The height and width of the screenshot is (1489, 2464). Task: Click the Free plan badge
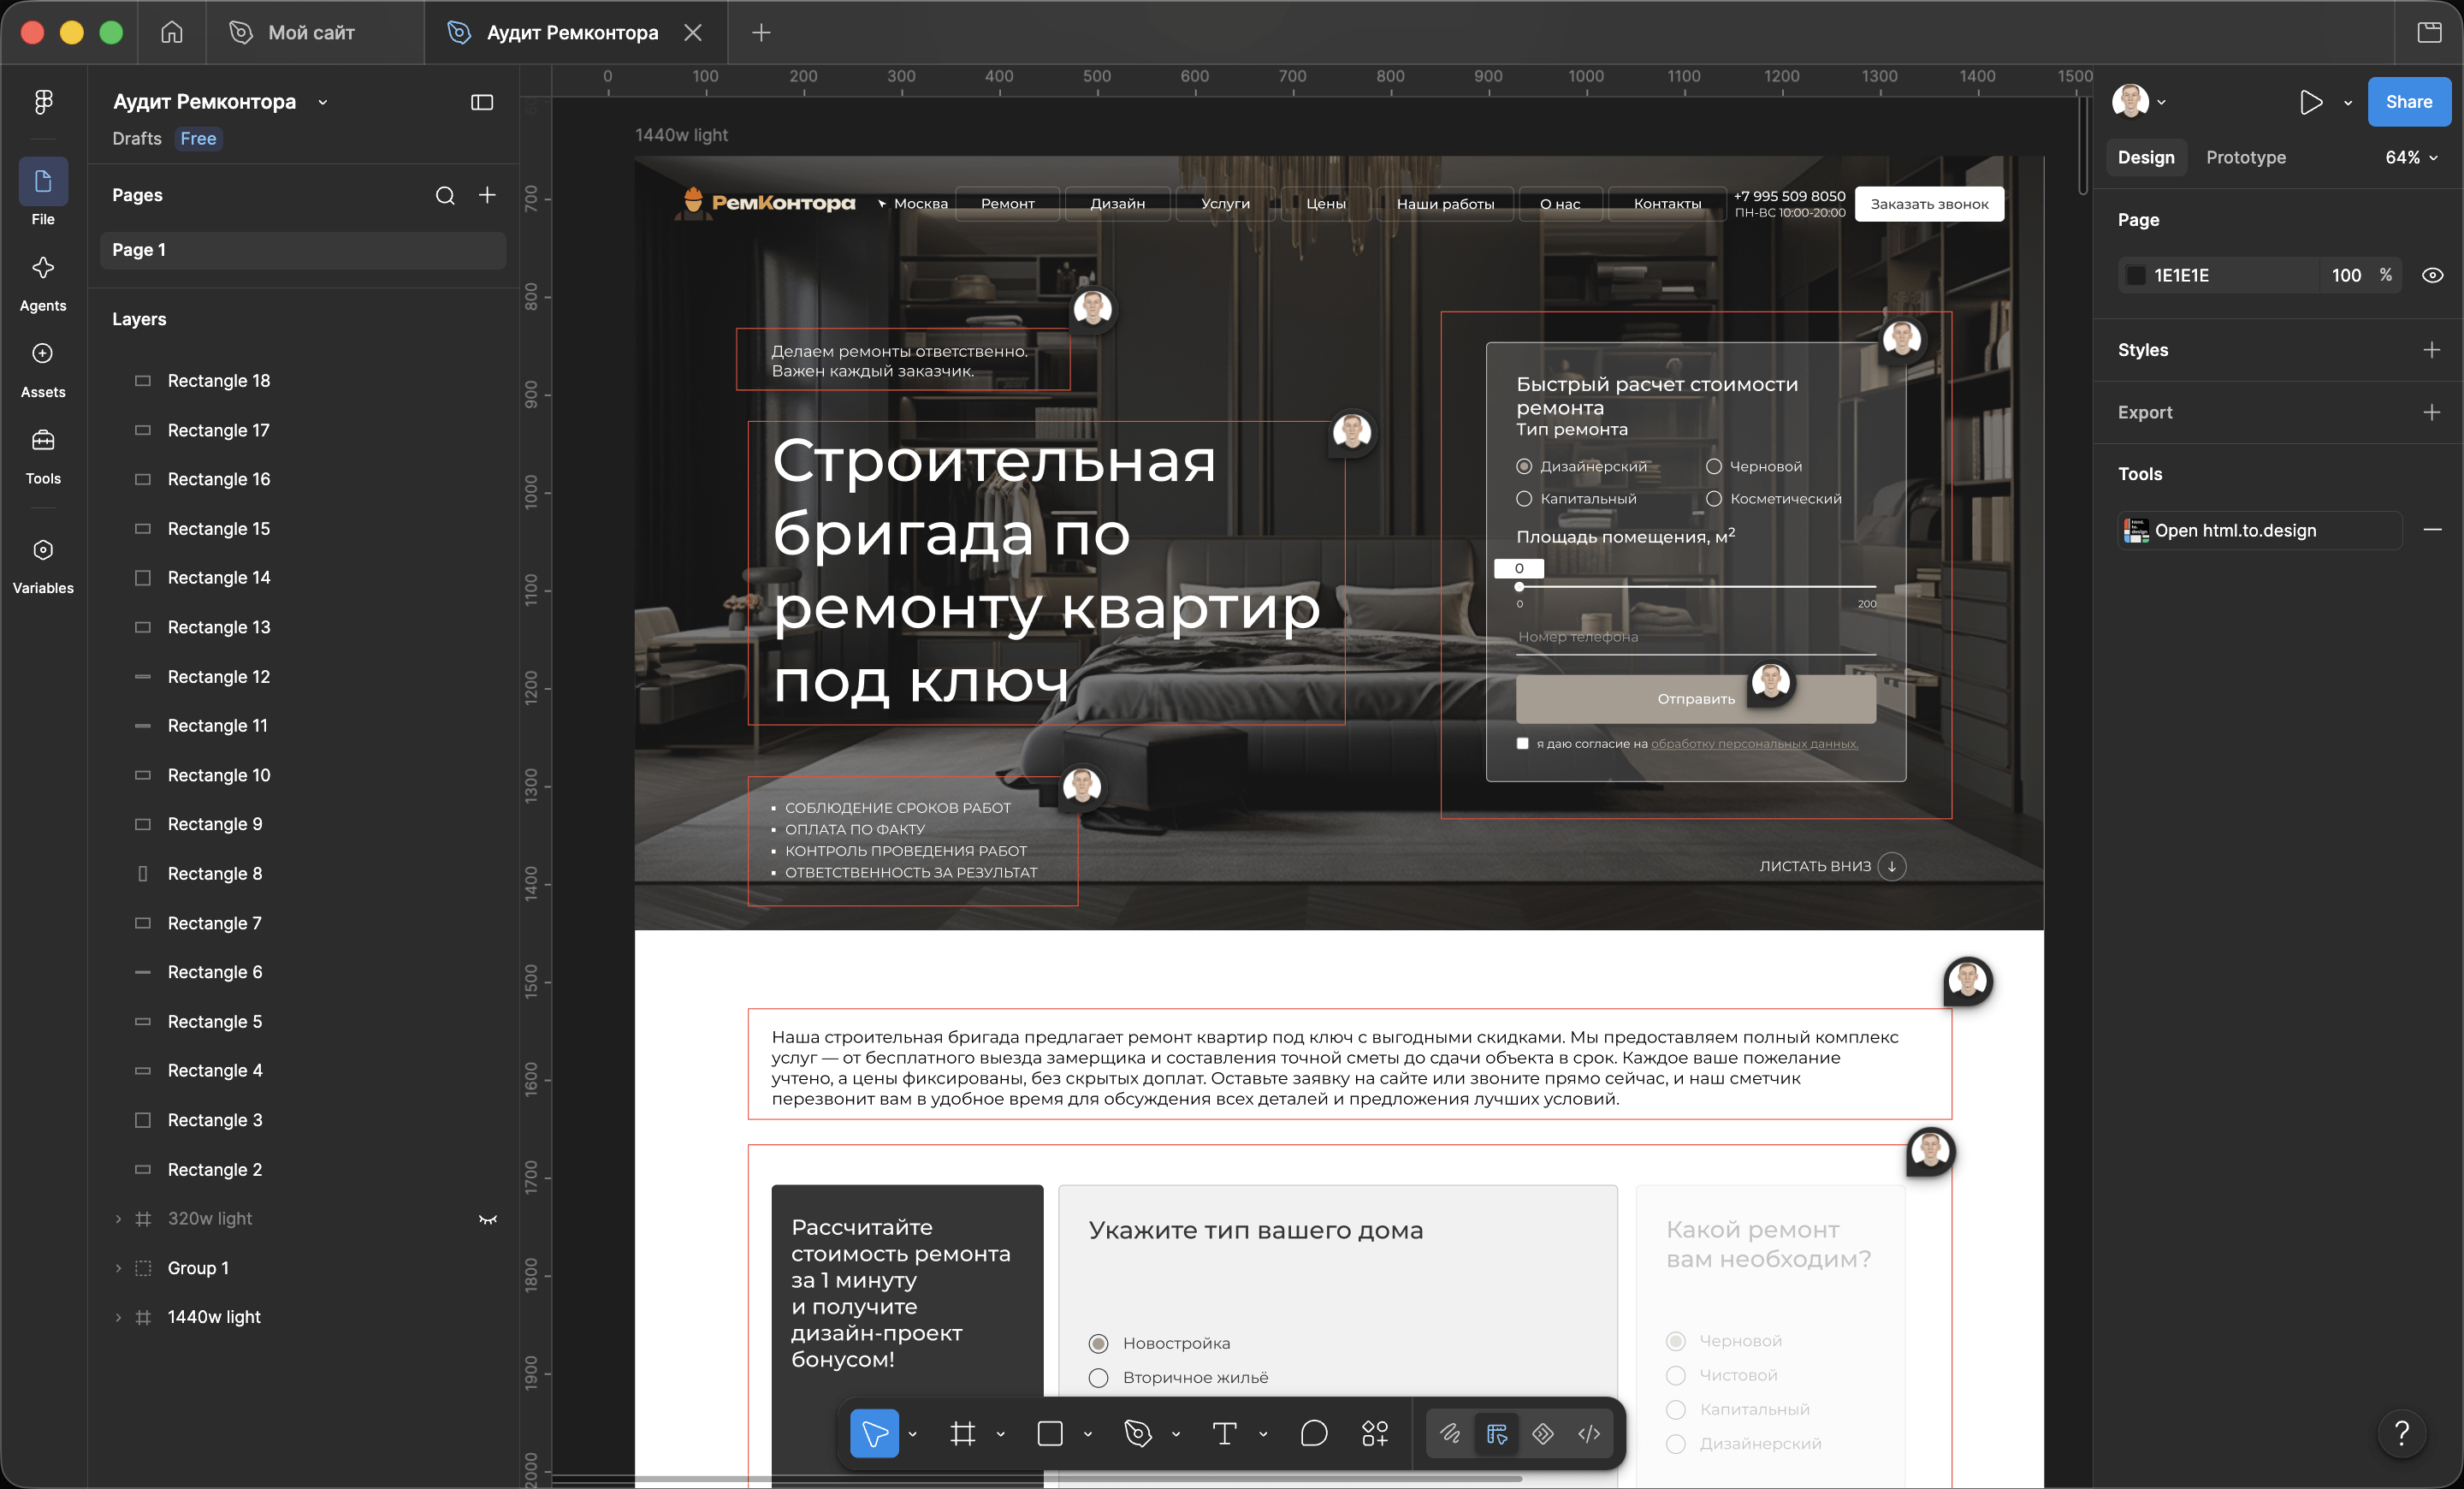point(198,138)
